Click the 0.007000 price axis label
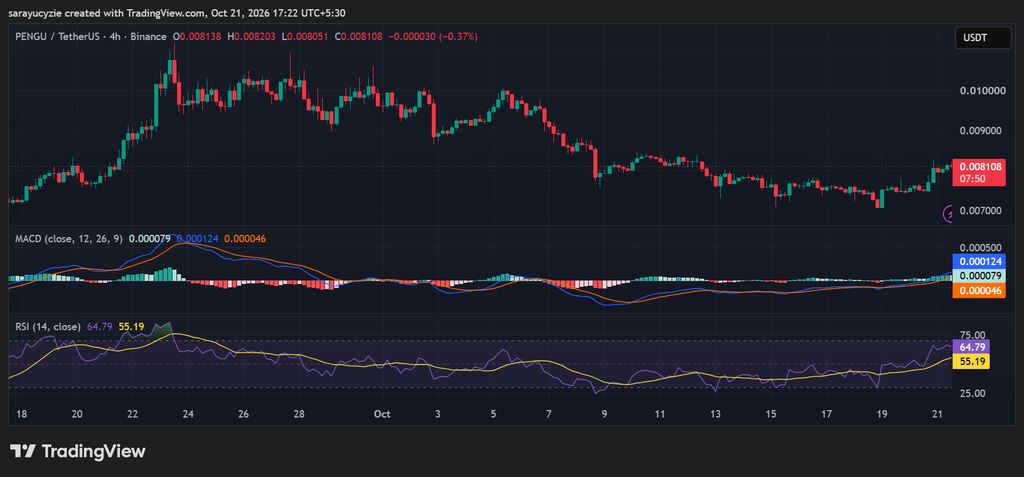This screenshot has width=1024, height=477. tap(982, 210)
